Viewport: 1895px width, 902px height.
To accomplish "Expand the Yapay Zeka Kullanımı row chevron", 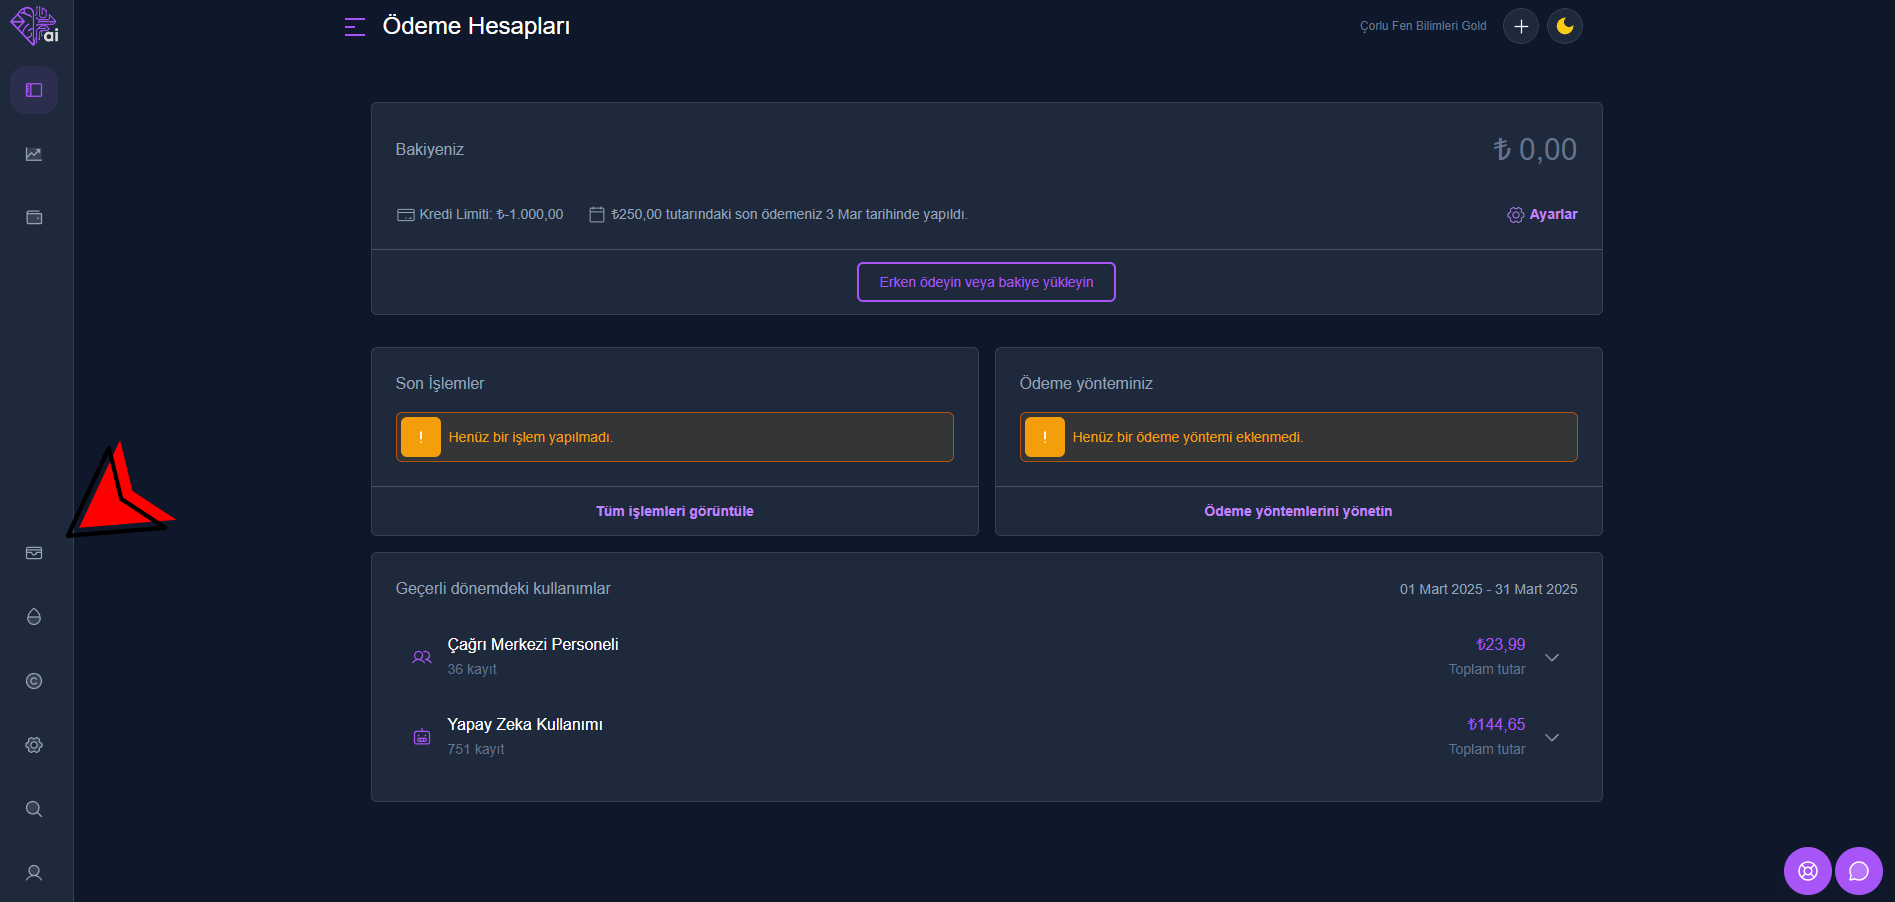I will coord(1552,737).
